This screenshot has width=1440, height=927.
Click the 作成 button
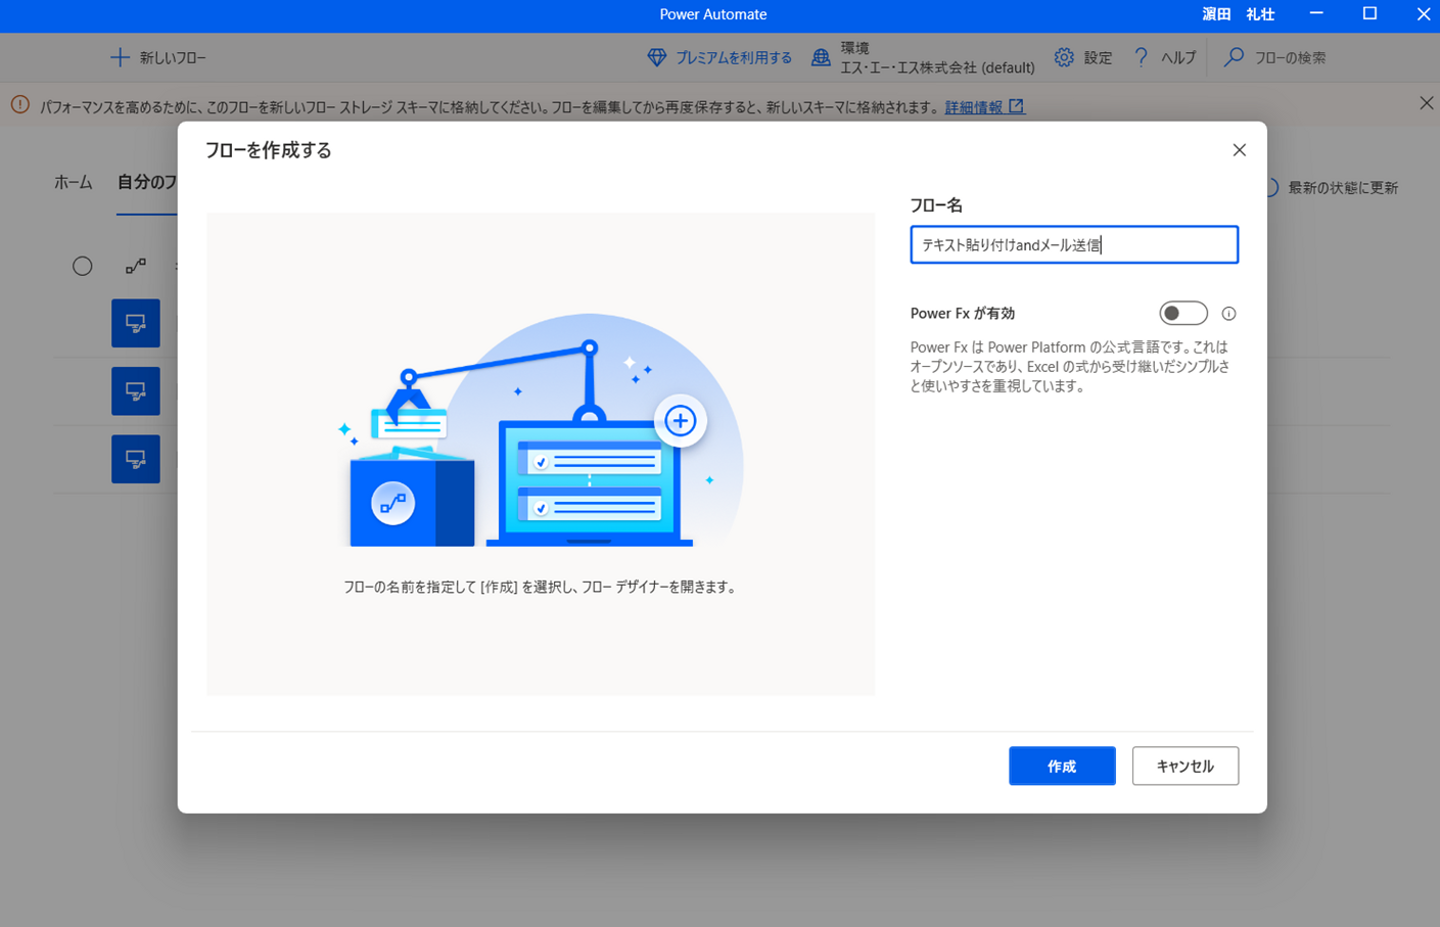(1062, 766)
